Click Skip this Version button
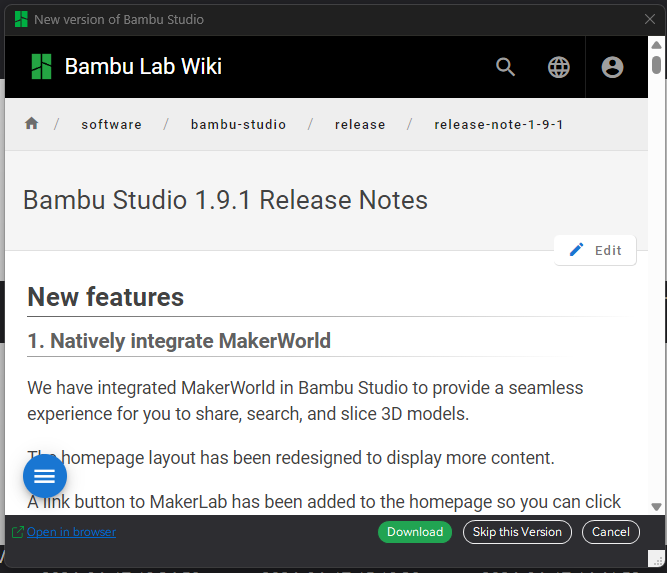The image size is (667, 573). (517, 532)
